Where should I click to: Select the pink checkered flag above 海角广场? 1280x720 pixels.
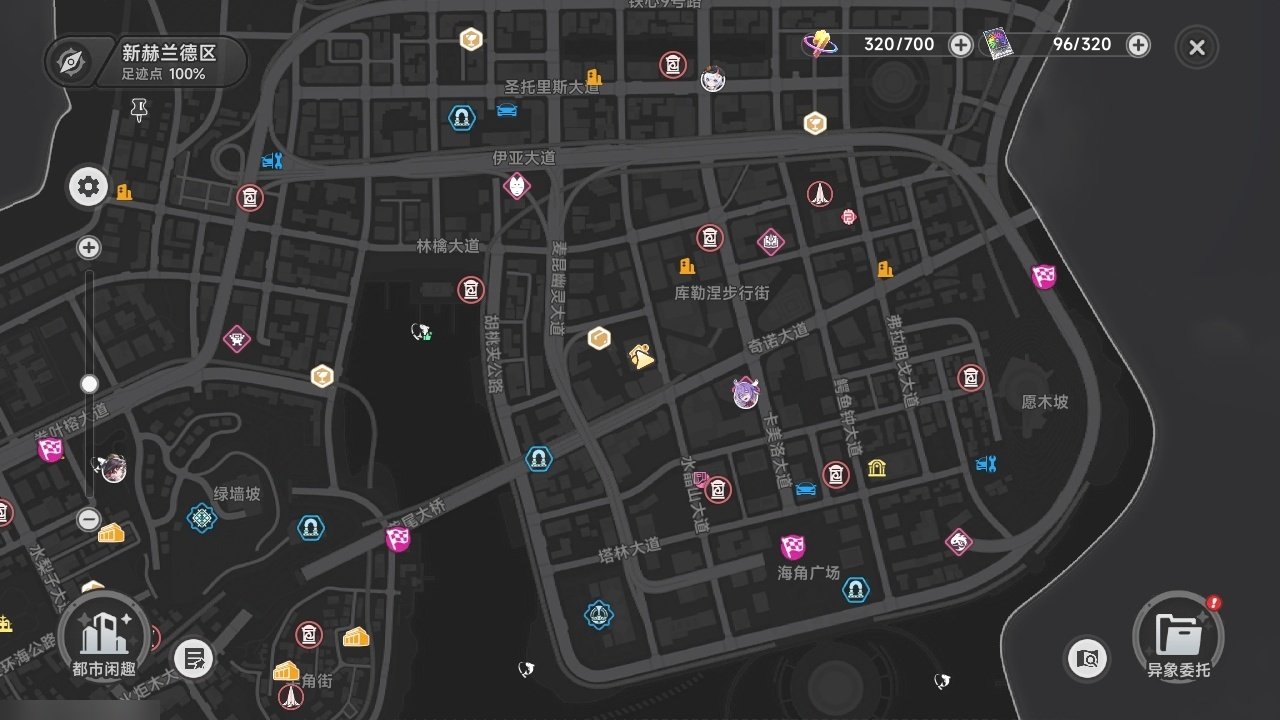tap(793, 547)
